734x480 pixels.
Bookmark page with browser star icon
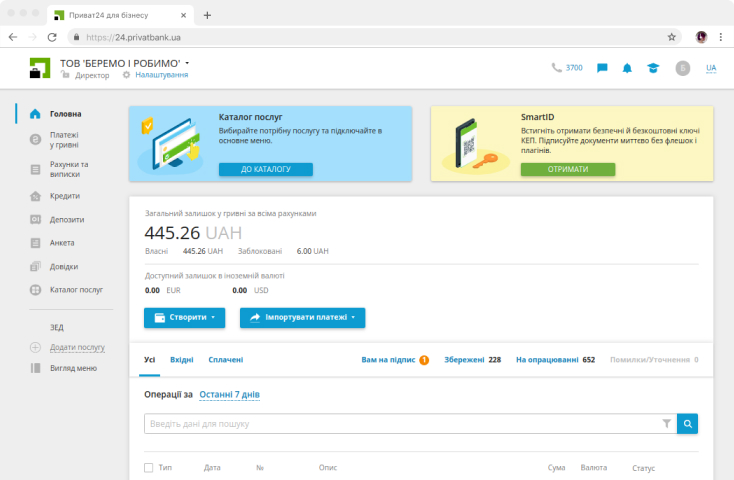click(672, 37)
